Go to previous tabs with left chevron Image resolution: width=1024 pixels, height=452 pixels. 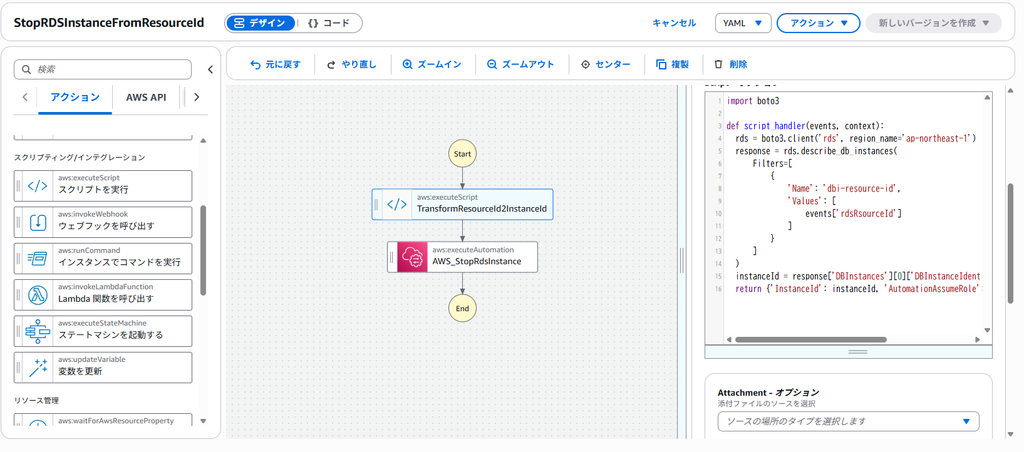tap(25, 97)
